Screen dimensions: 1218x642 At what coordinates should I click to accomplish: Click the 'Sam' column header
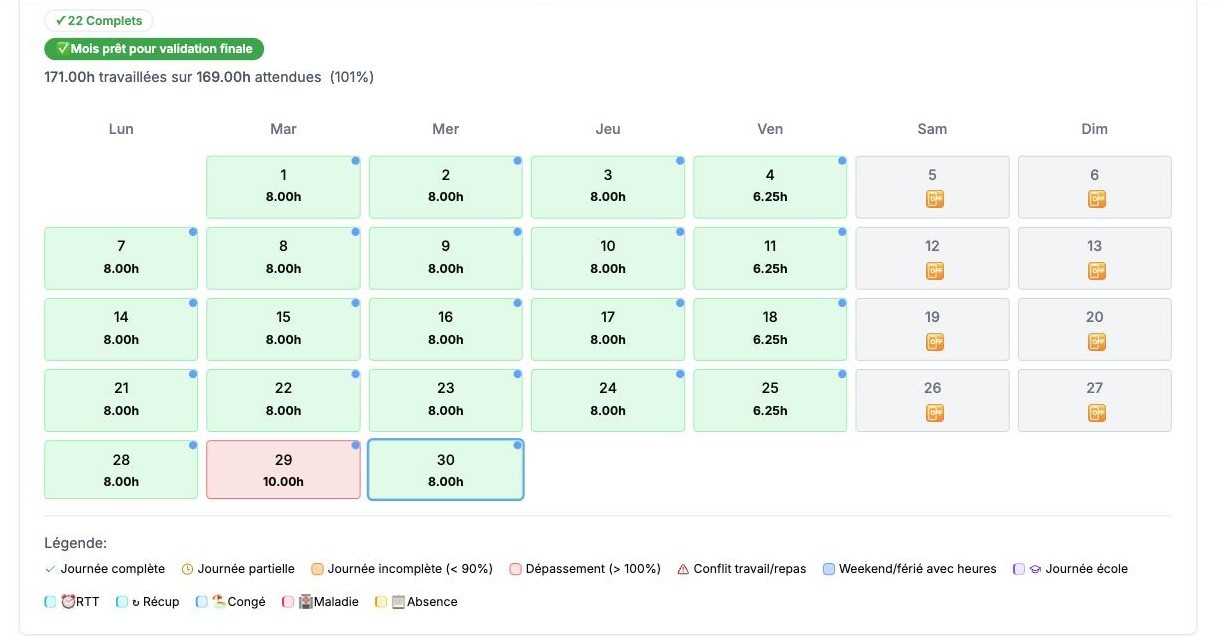(x=932, y=129)
